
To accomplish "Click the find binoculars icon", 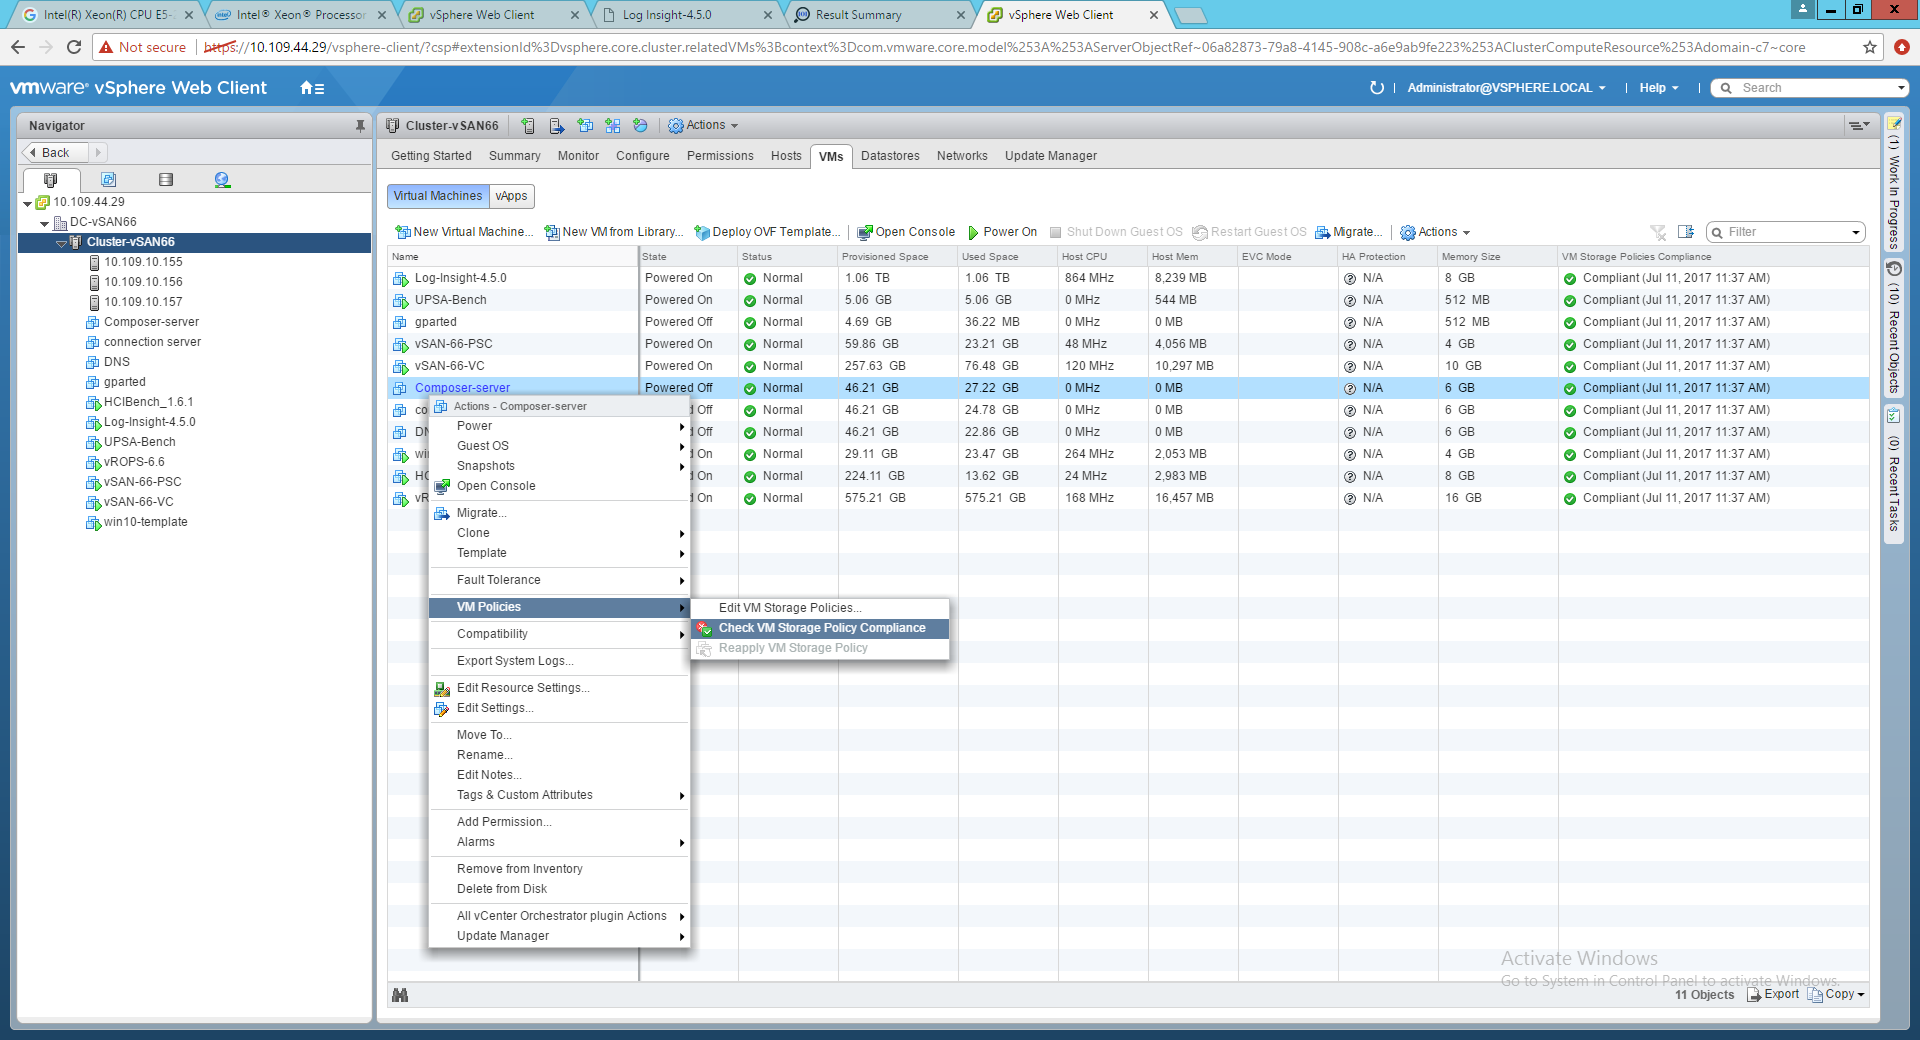I will 400,995.
